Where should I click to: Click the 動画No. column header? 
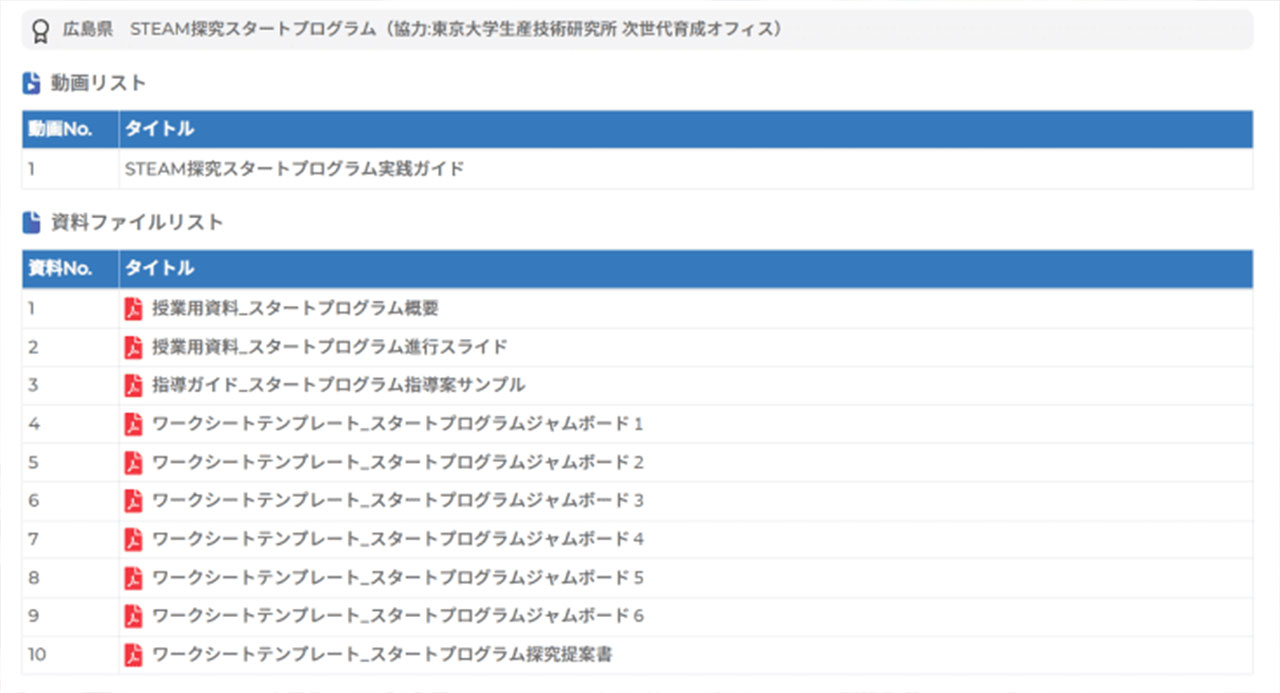pyautogui.click(x=60, y=129)
